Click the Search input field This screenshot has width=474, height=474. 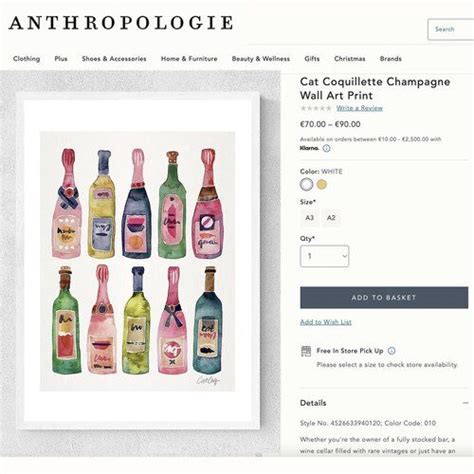pyautogui.click(x=451, y=29)
